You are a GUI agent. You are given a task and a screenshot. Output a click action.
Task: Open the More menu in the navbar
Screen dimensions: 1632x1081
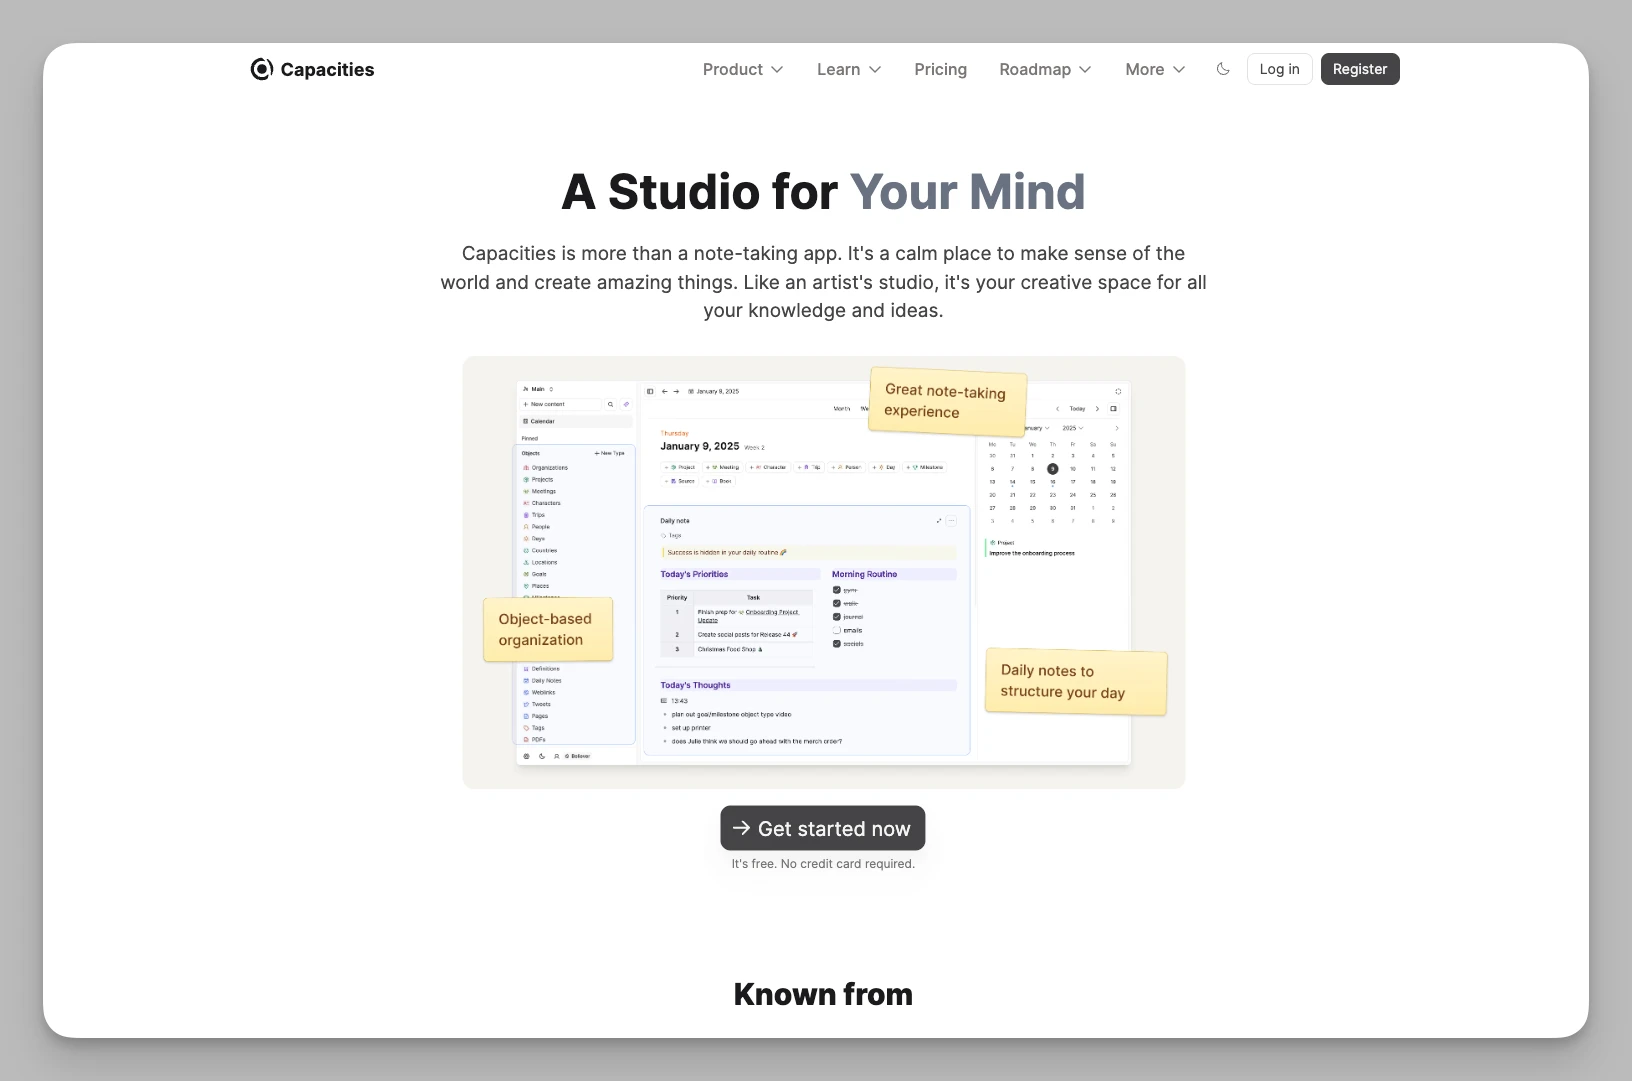[1155, 69]
